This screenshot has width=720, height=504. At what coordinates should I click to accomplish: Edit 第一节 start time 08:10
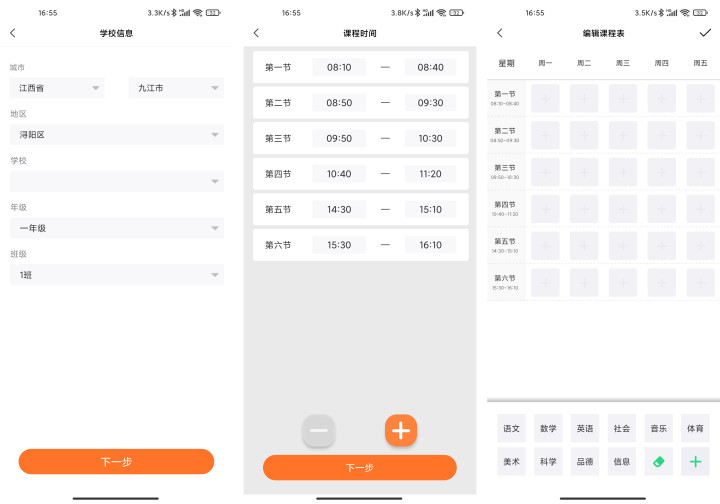[x=339, y=67]
